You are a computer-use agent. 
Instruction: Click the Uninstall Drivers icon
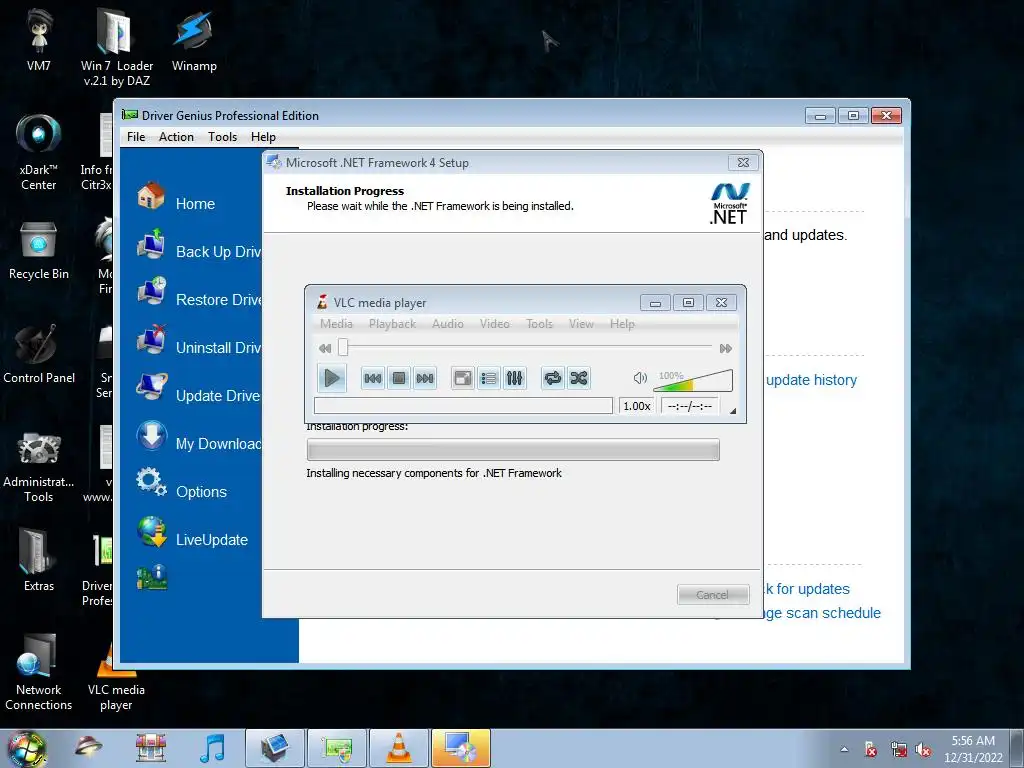click(x=152, y=340)
